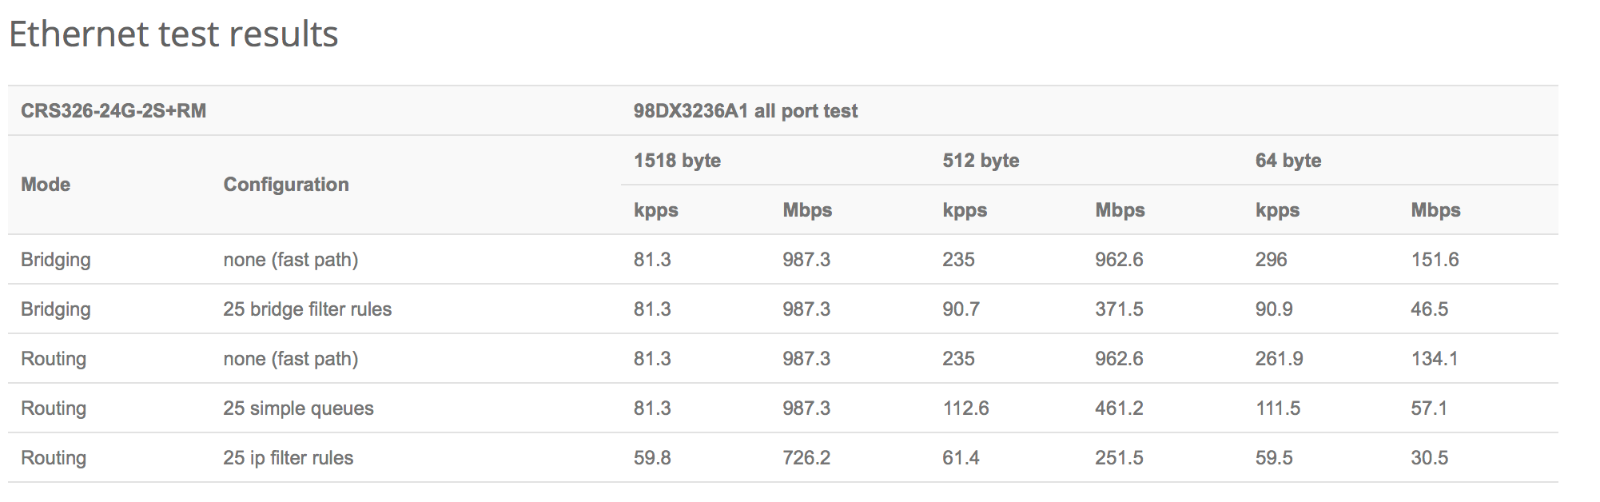1600x502 pixels.
Task: Select the 1518 byte column header
Action: click(x=677, y=160)
